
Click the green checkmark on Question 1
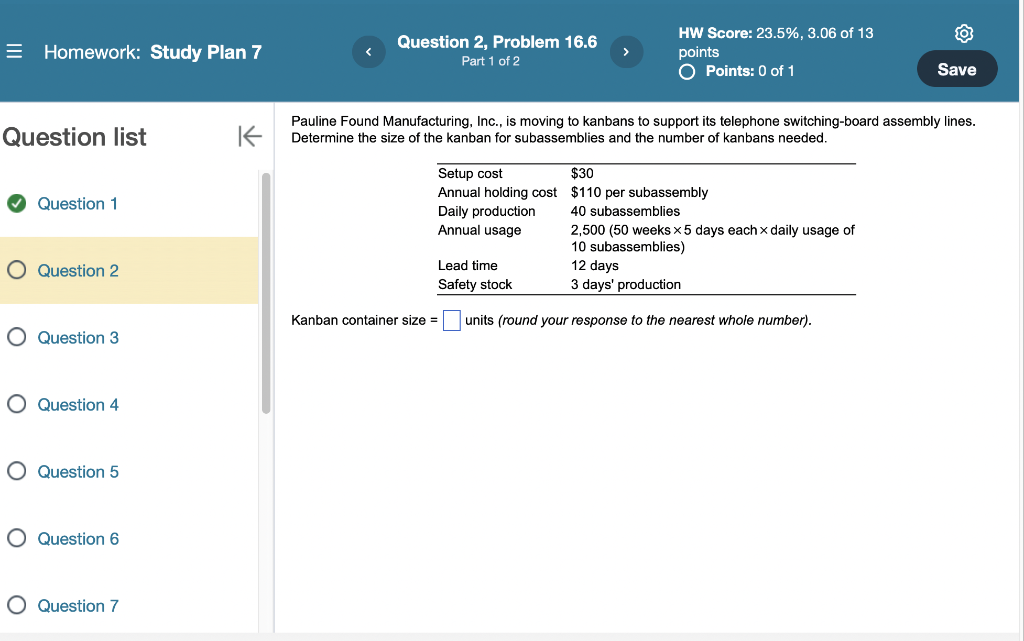click(x=15, y=203)
